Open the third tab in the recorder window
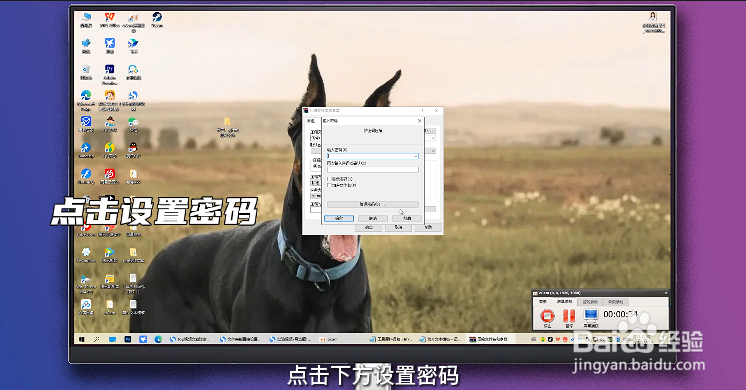746x390 pixels. 590,302
